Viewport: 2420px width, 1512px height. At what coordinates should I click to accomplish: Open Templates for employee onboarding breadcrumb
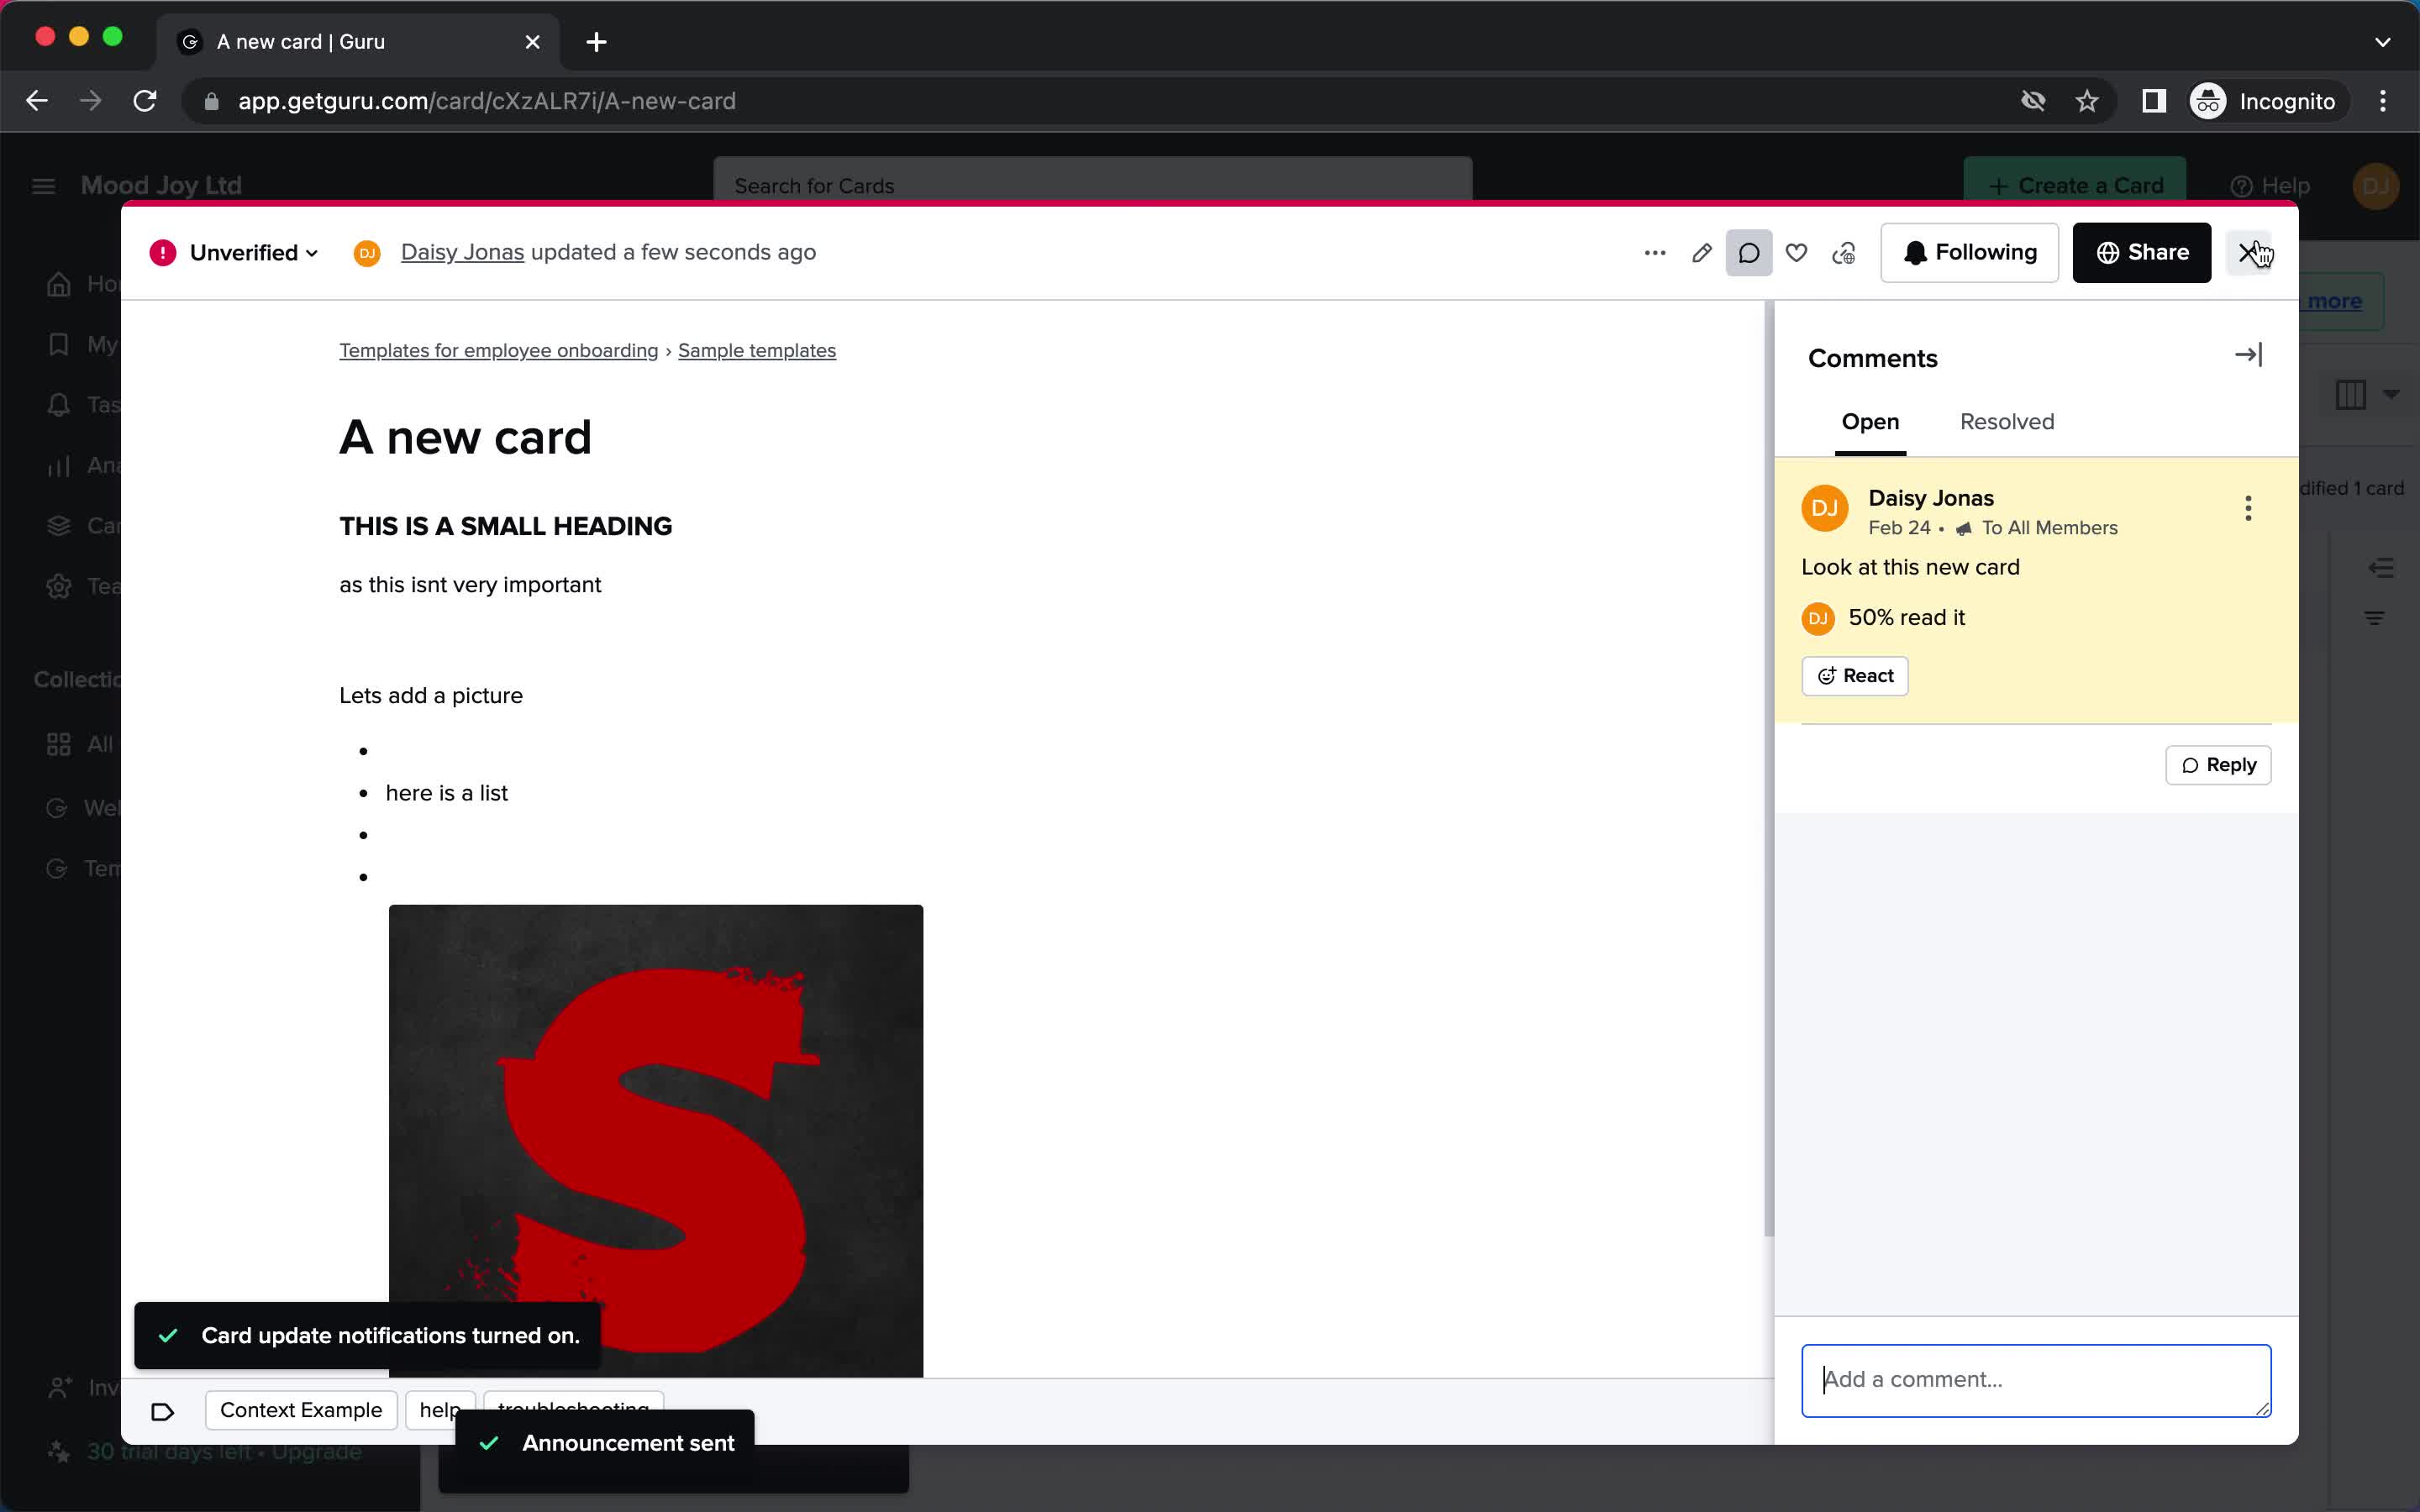[x=498, y=351]
